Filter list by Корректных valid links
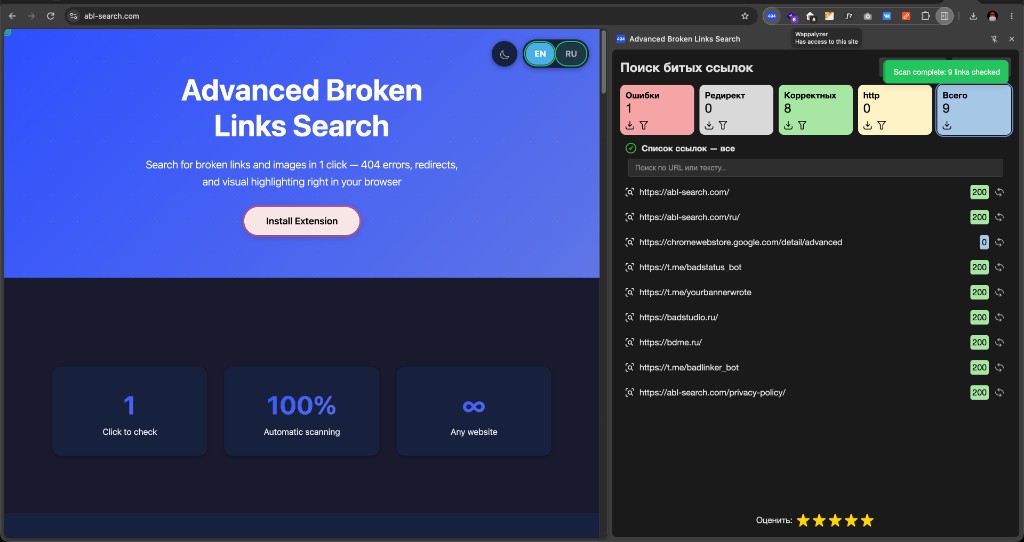Screen dimensions: 1024x542 [802, 125]
